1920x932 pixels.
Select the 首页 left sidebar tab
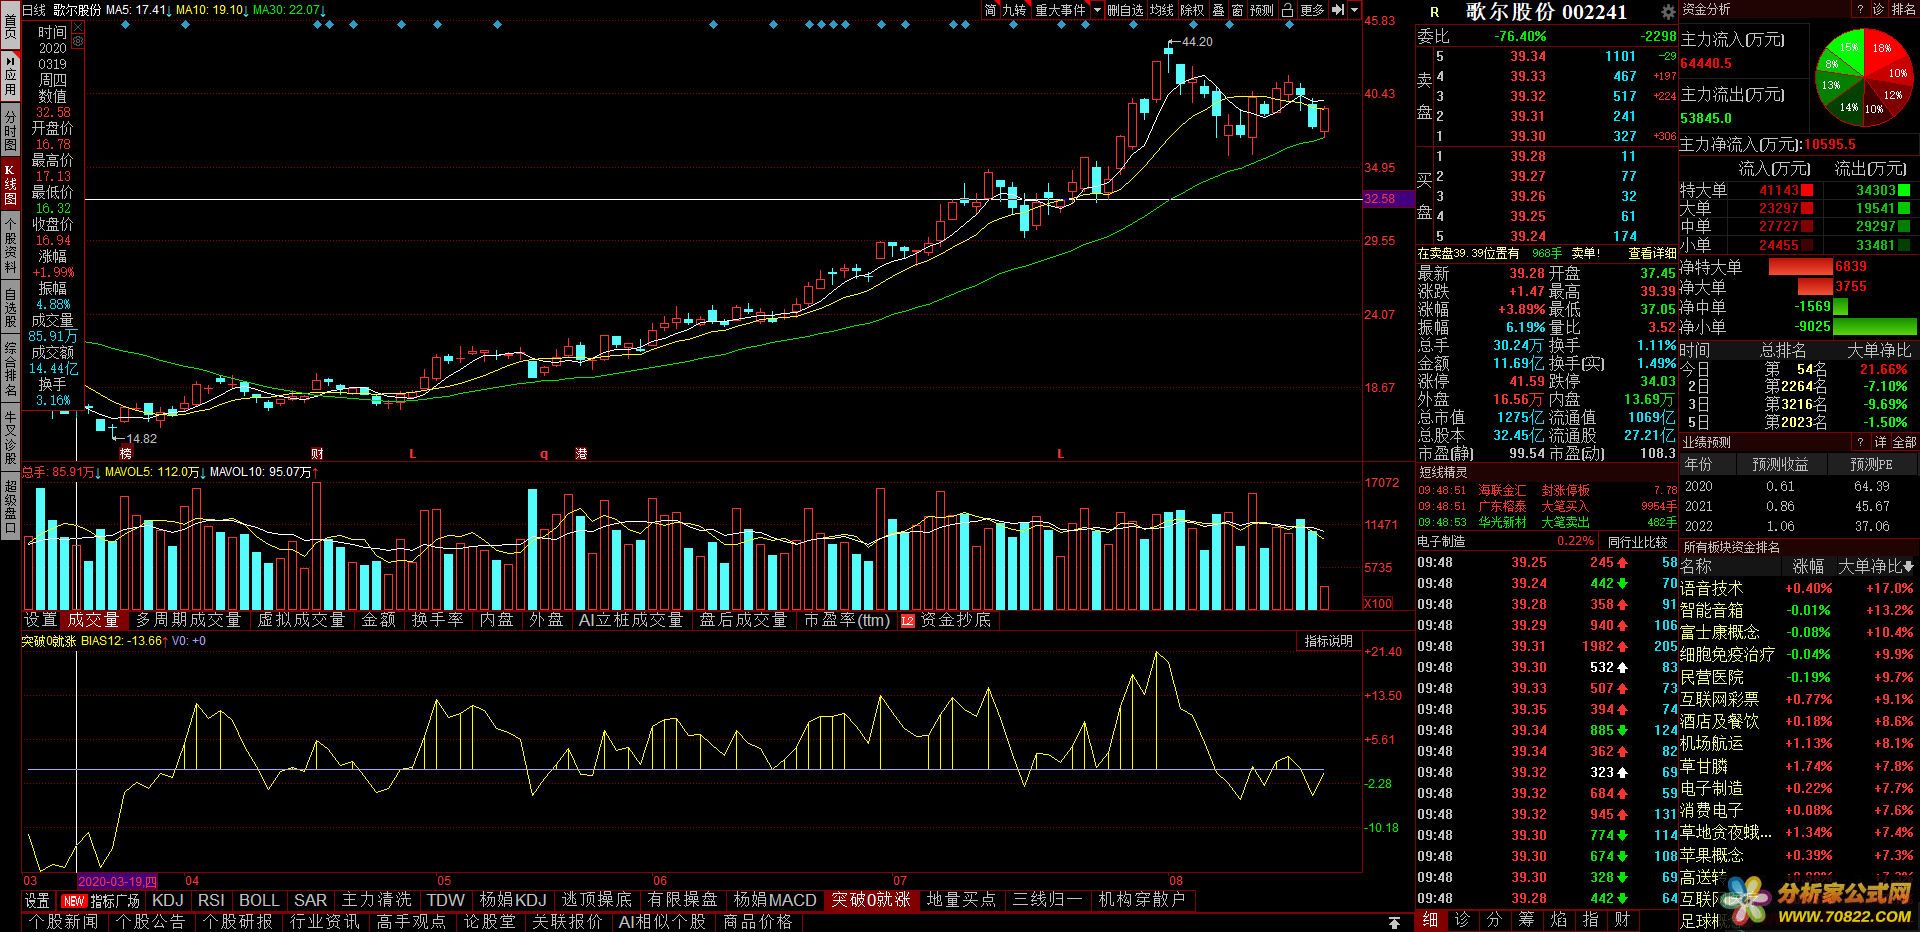click(10, 24)
